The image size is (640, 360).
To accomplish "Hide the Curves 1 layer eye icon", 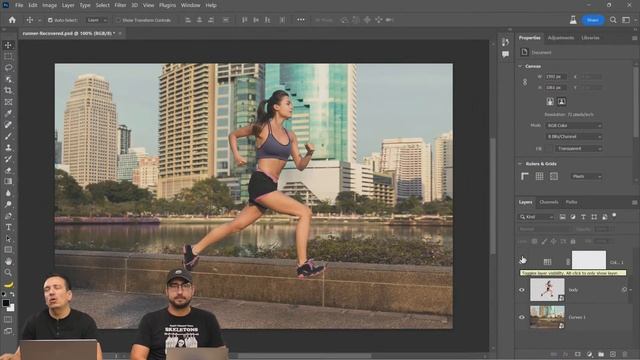I will coord(522,317).
